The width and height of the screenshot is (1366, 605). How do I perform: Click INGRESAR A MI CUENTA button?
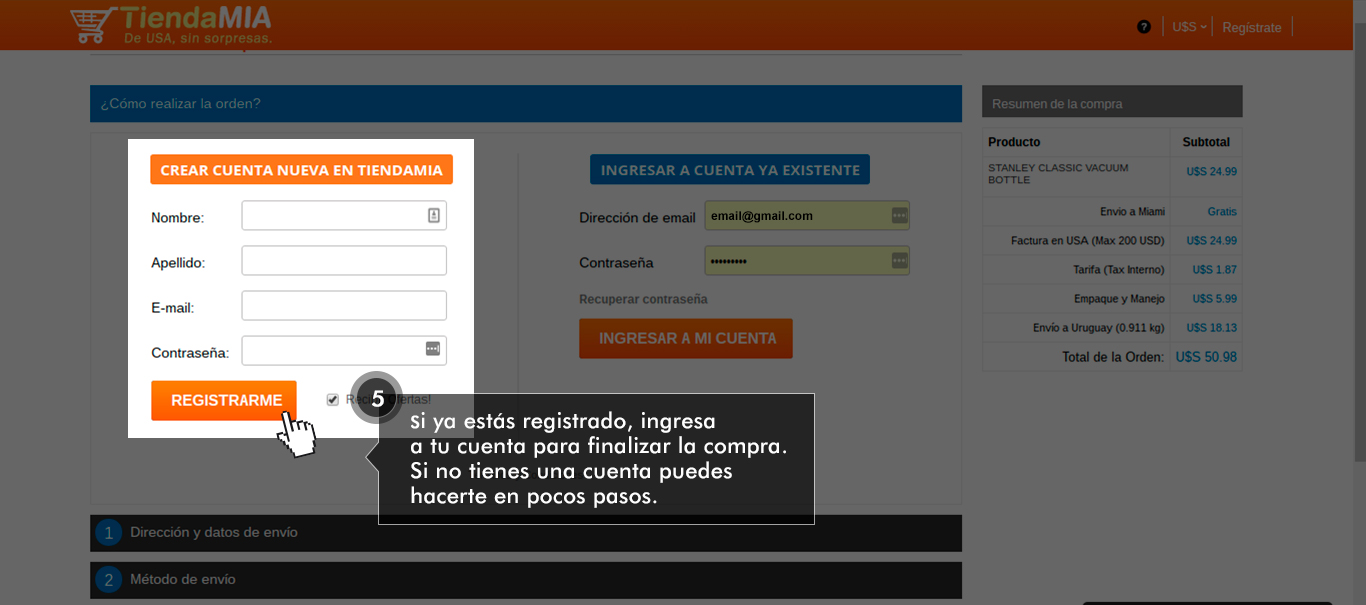coord(686,338)
